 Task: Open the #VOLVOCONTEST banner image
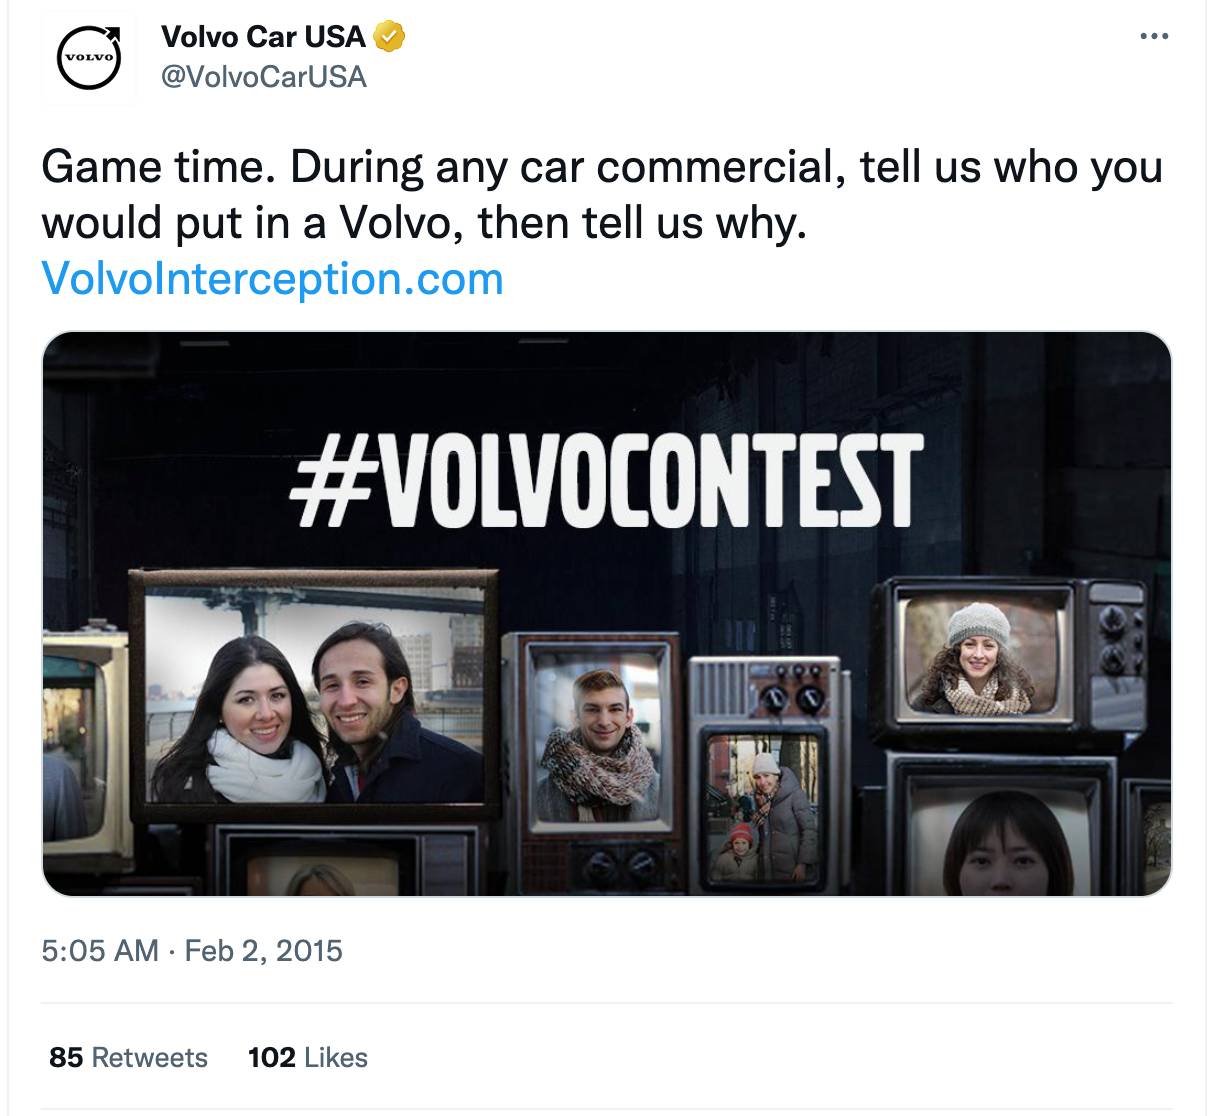(607, 614)
